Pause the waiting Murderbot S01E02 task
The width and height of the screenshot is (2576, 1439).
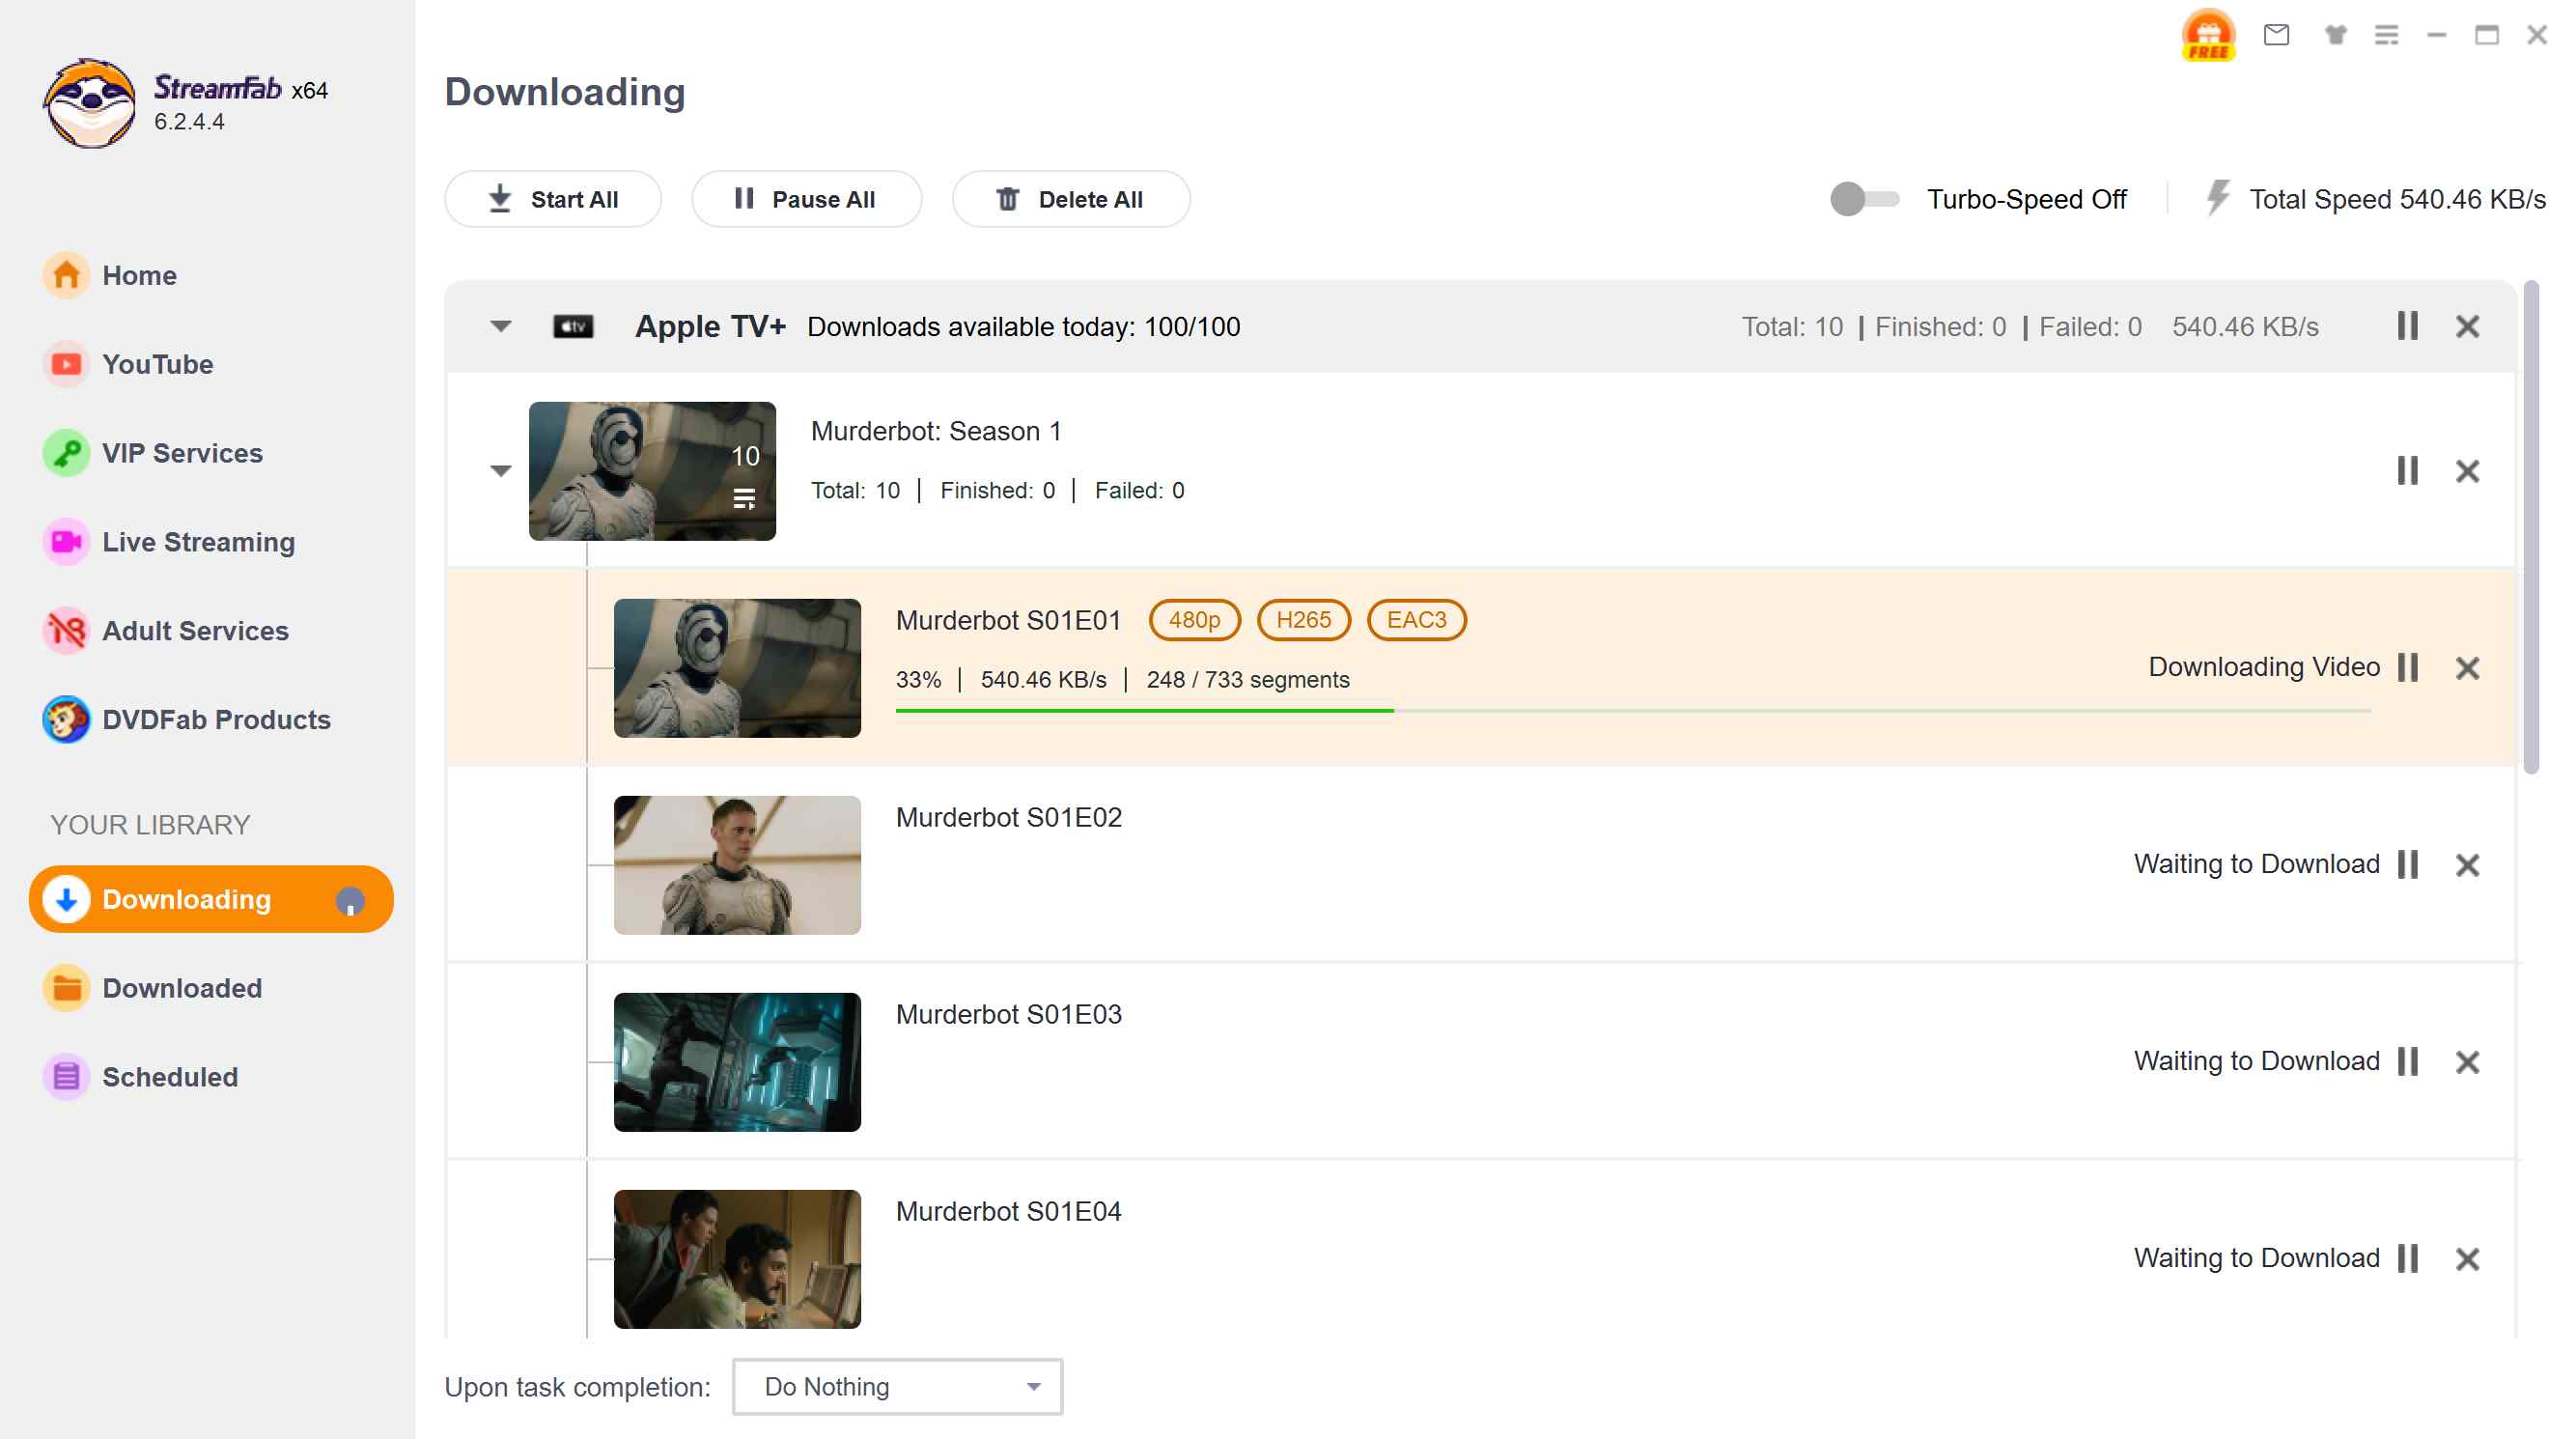click(x=2408, y=864)
